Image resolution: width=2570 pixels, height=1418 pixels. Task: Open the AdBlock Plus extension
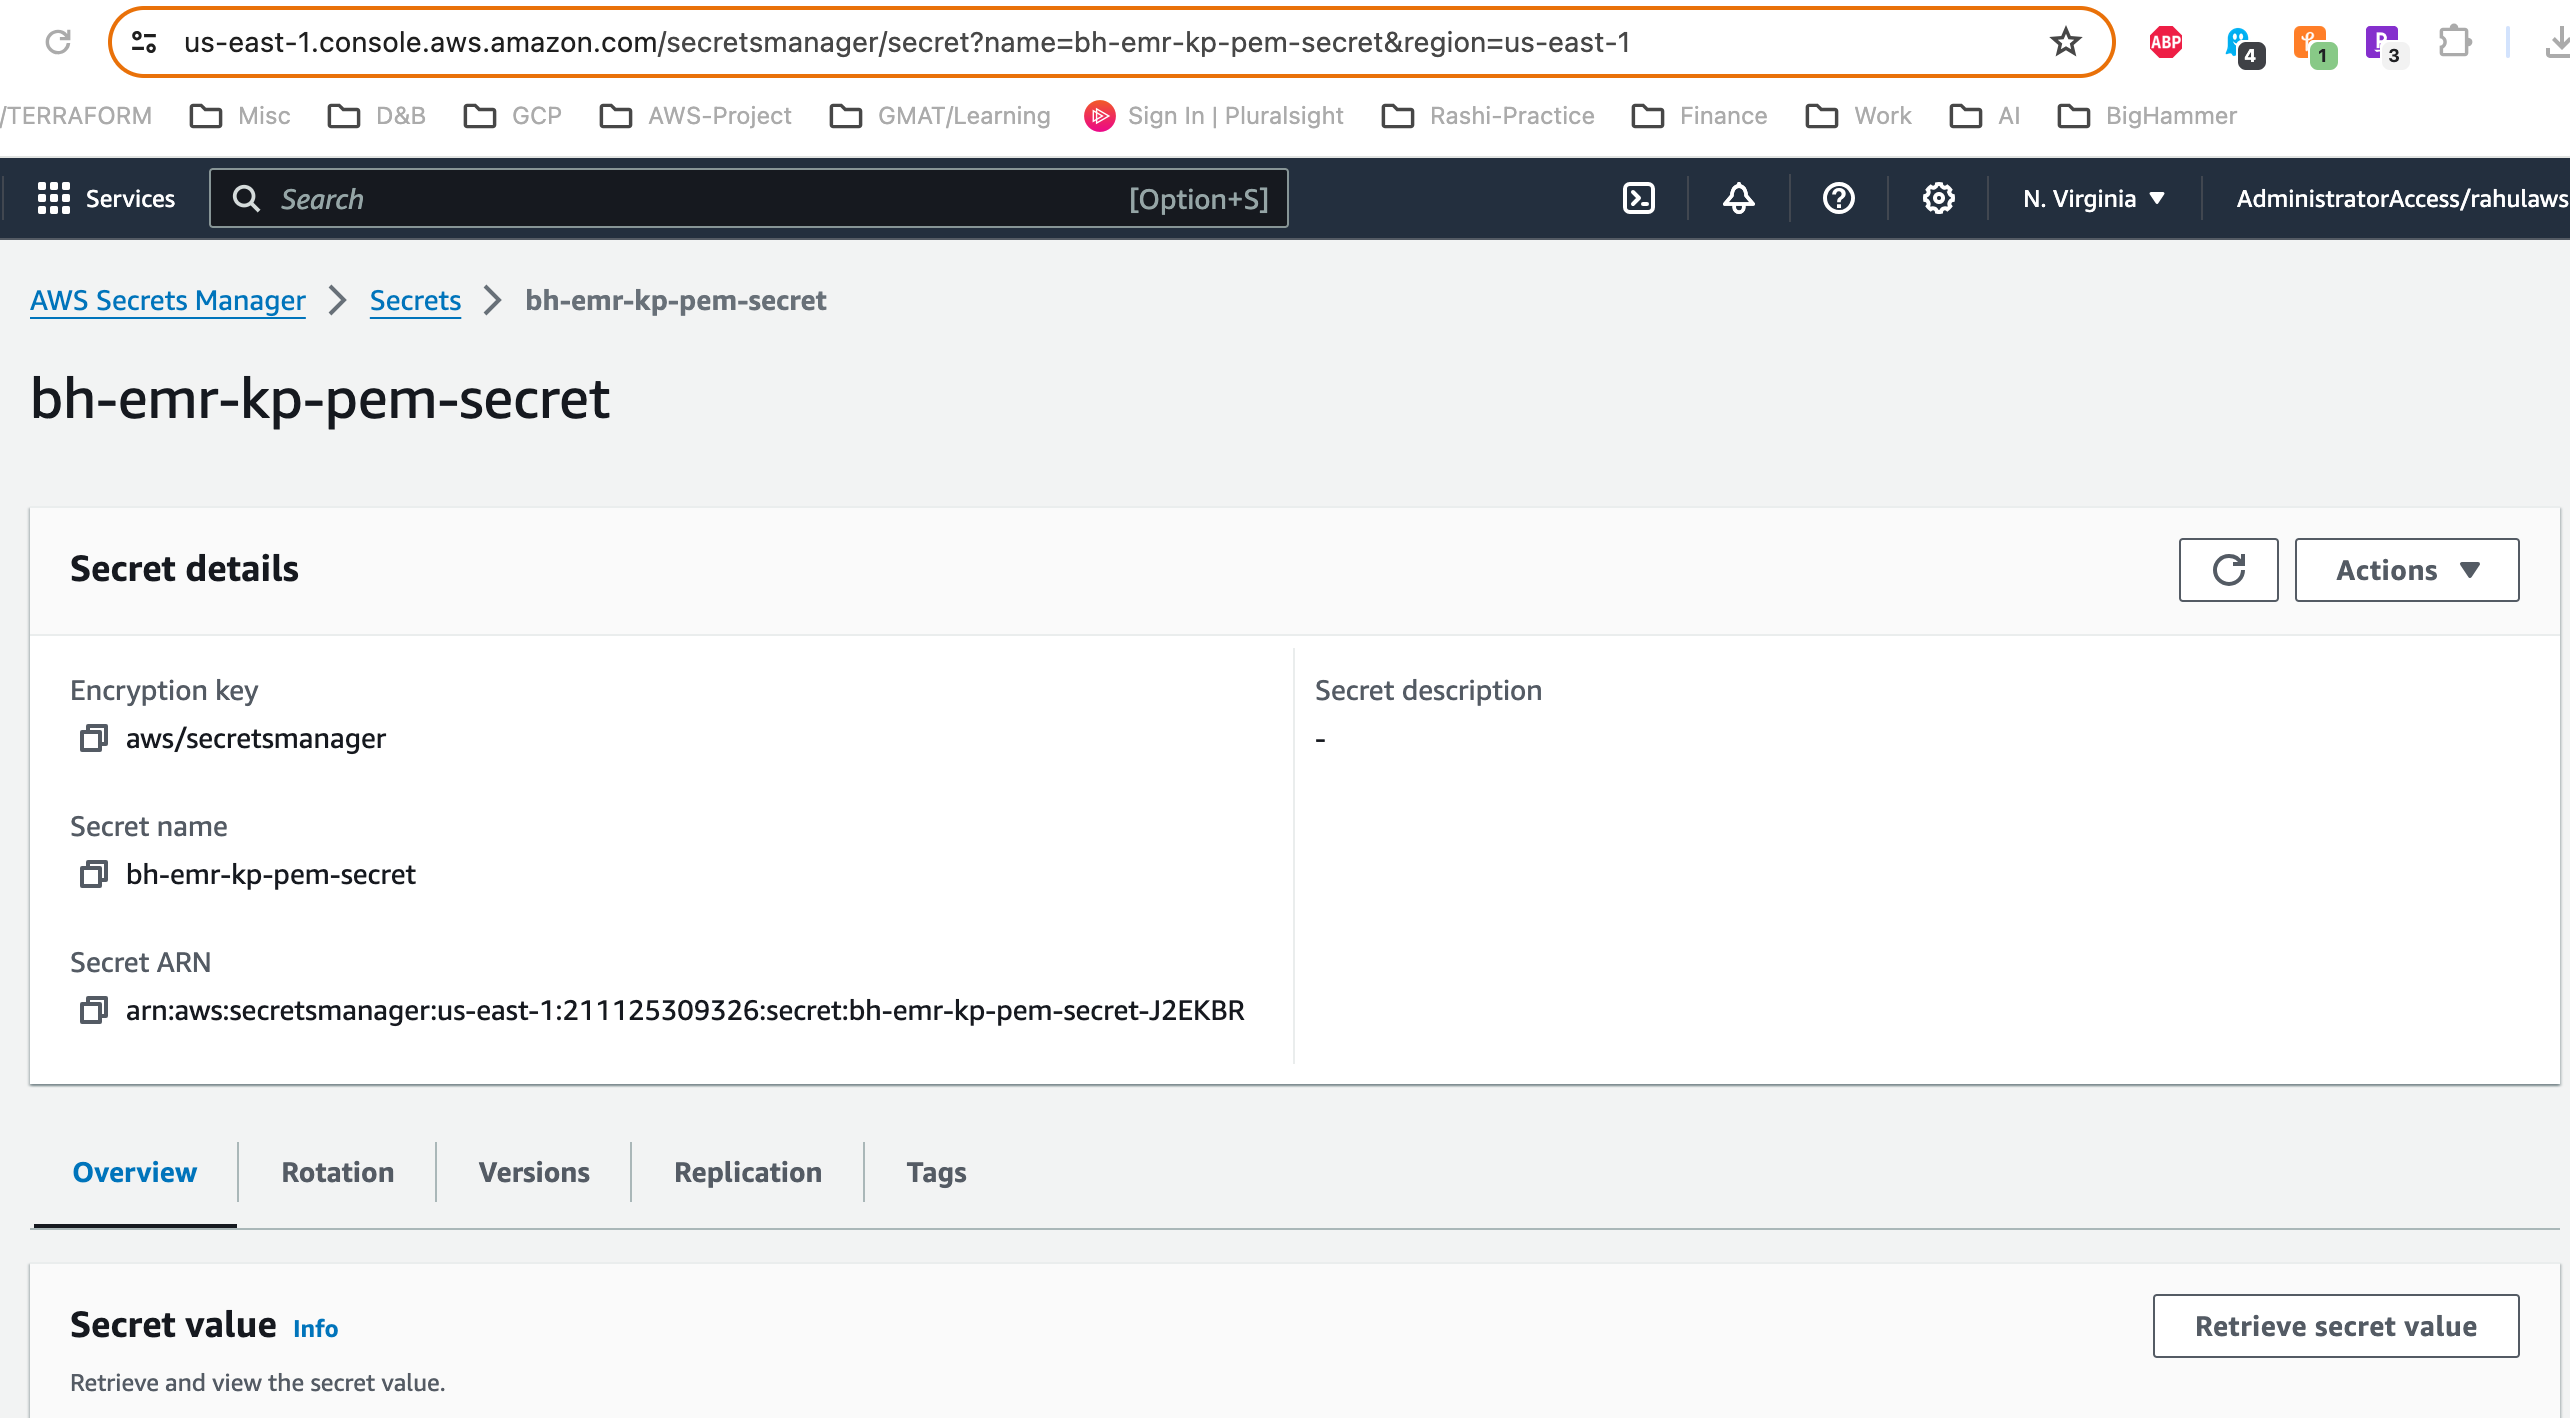tap(2165, 42)
